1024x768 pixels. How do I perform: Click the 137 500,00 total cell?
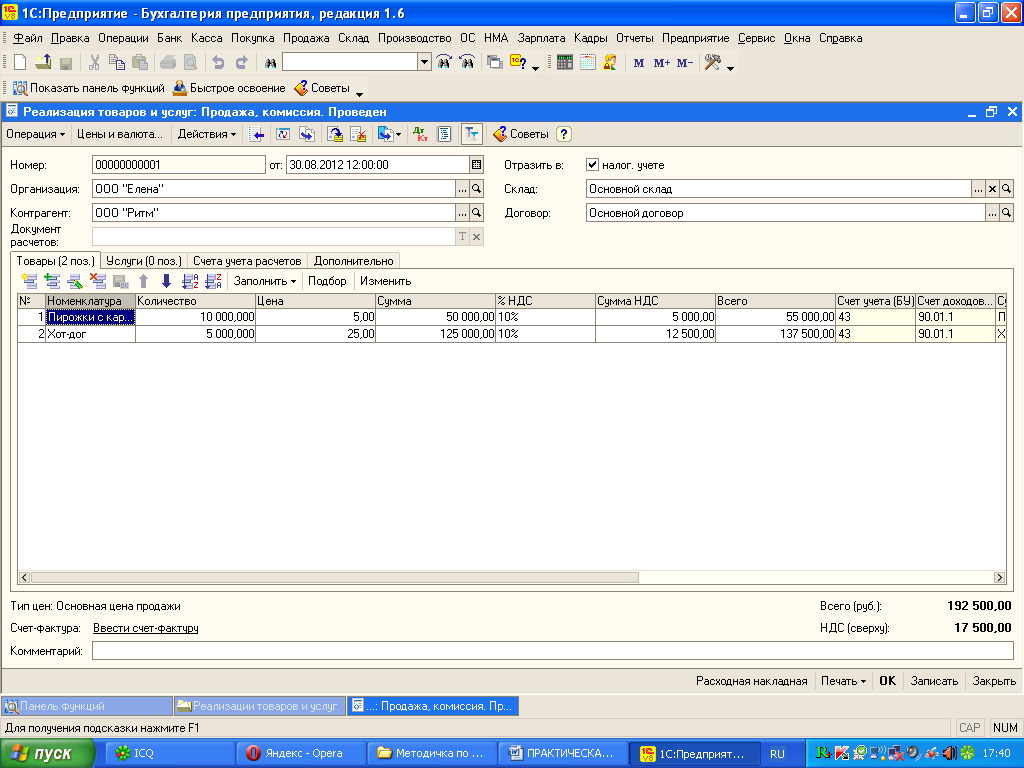tap(775, 334)
